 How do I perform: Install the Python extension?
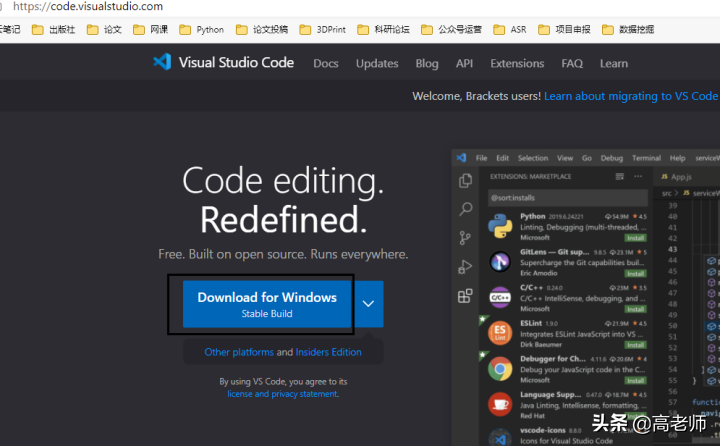coord(636,238)
